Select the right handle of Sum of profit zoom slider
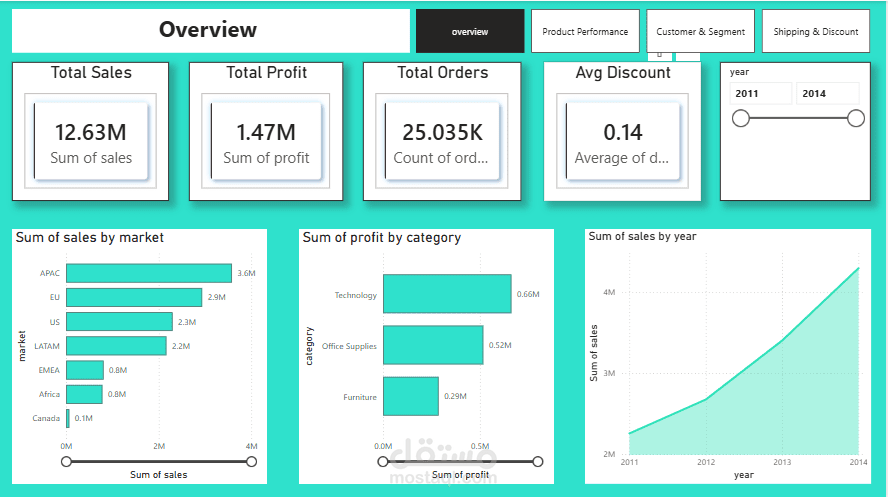This screenshot has height=497, width=888. point(537,461)
